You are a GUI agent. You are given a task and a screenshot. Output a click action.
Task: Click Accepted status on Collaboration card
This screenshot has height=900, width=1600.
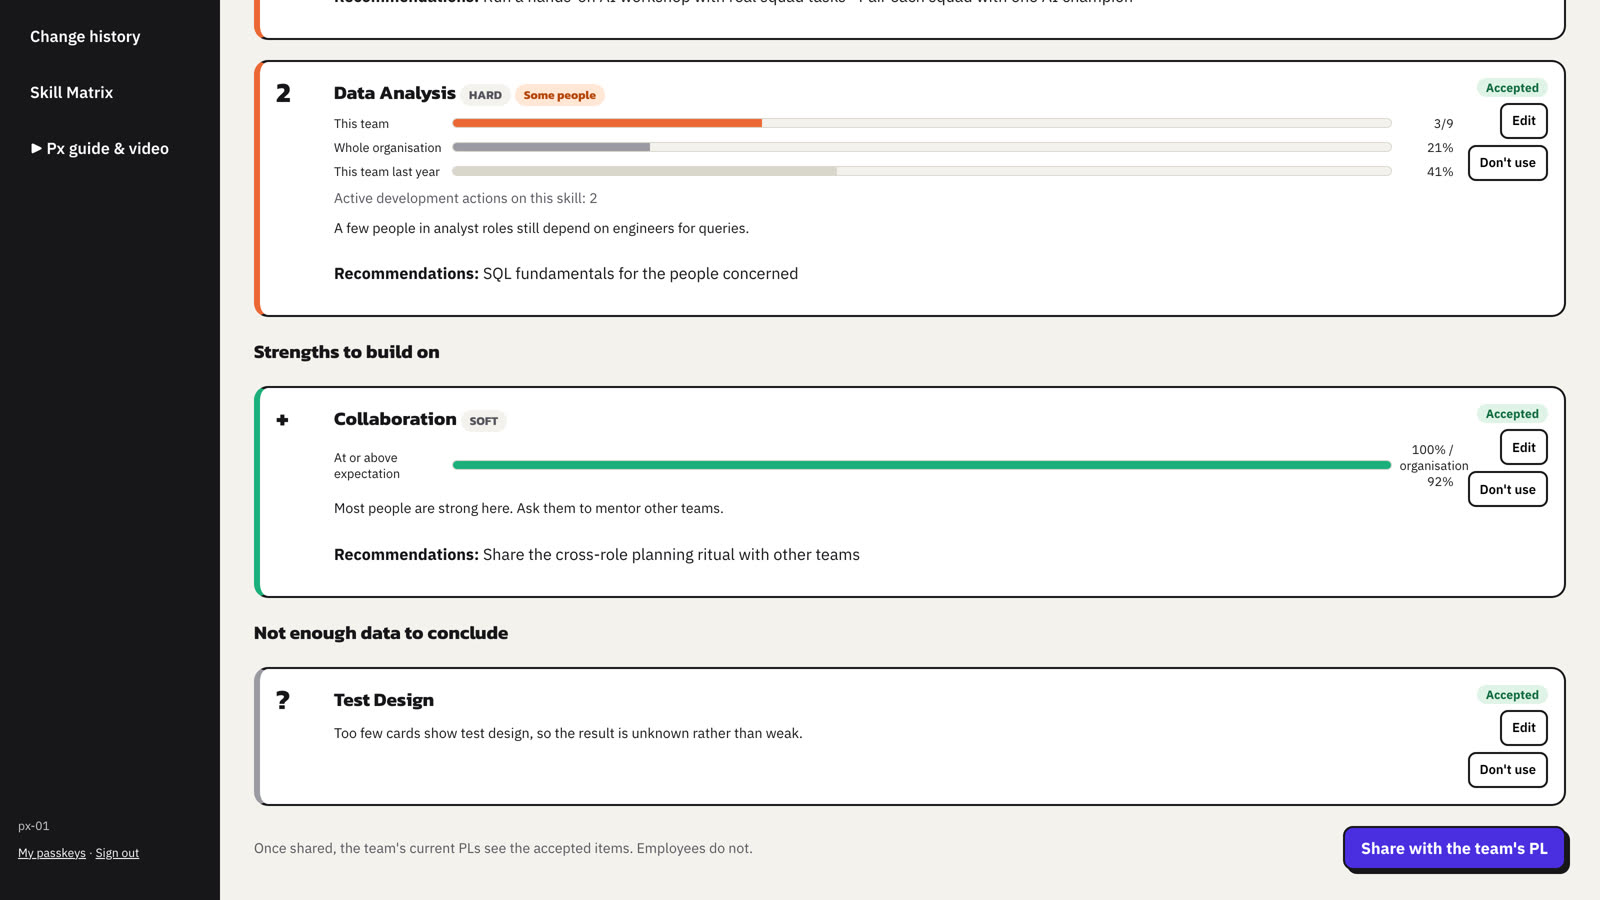(x=1511, y=414)
